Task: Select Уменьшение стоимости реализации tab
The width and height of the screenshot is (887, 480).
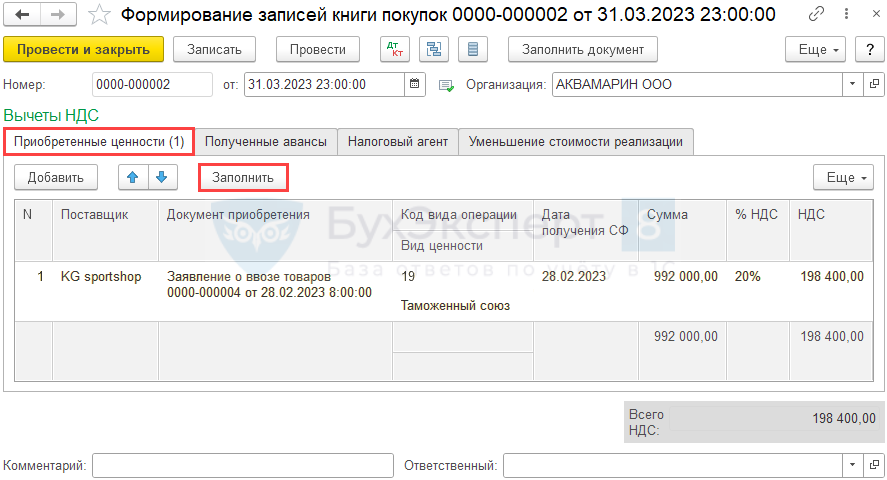Action: 576,142
